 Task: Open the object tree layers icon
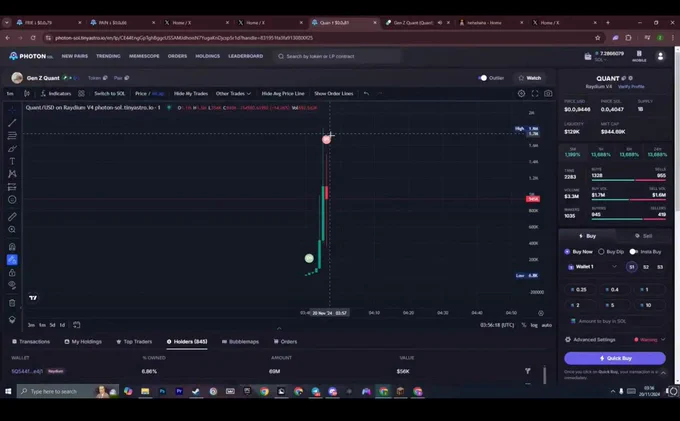tap(12, 320)
